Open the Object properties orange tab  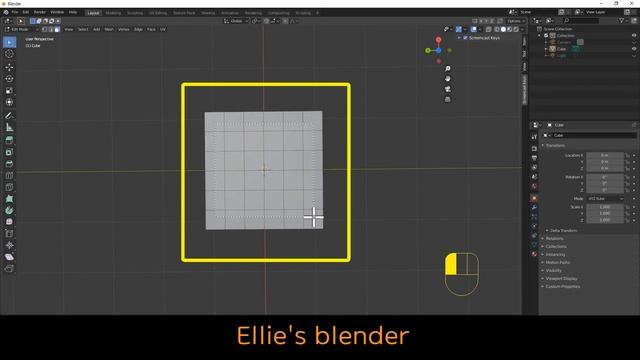coord(534,198)
